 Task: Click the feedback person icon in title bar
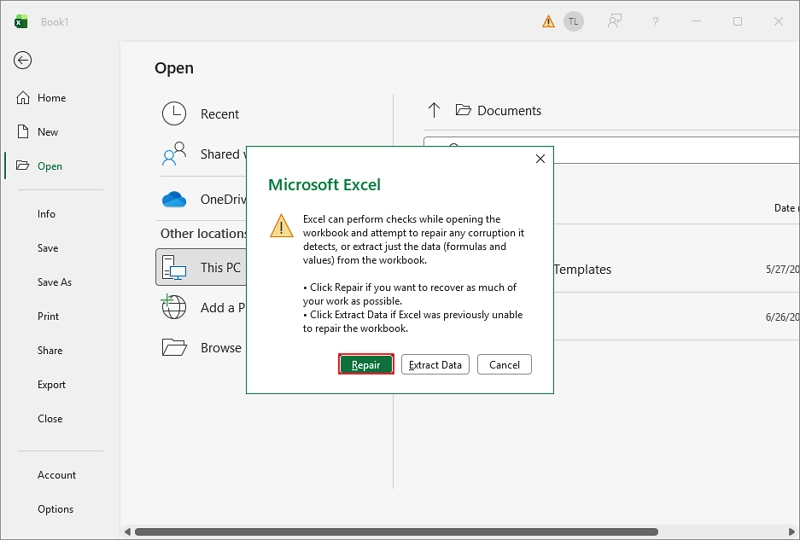coord(614,21)
